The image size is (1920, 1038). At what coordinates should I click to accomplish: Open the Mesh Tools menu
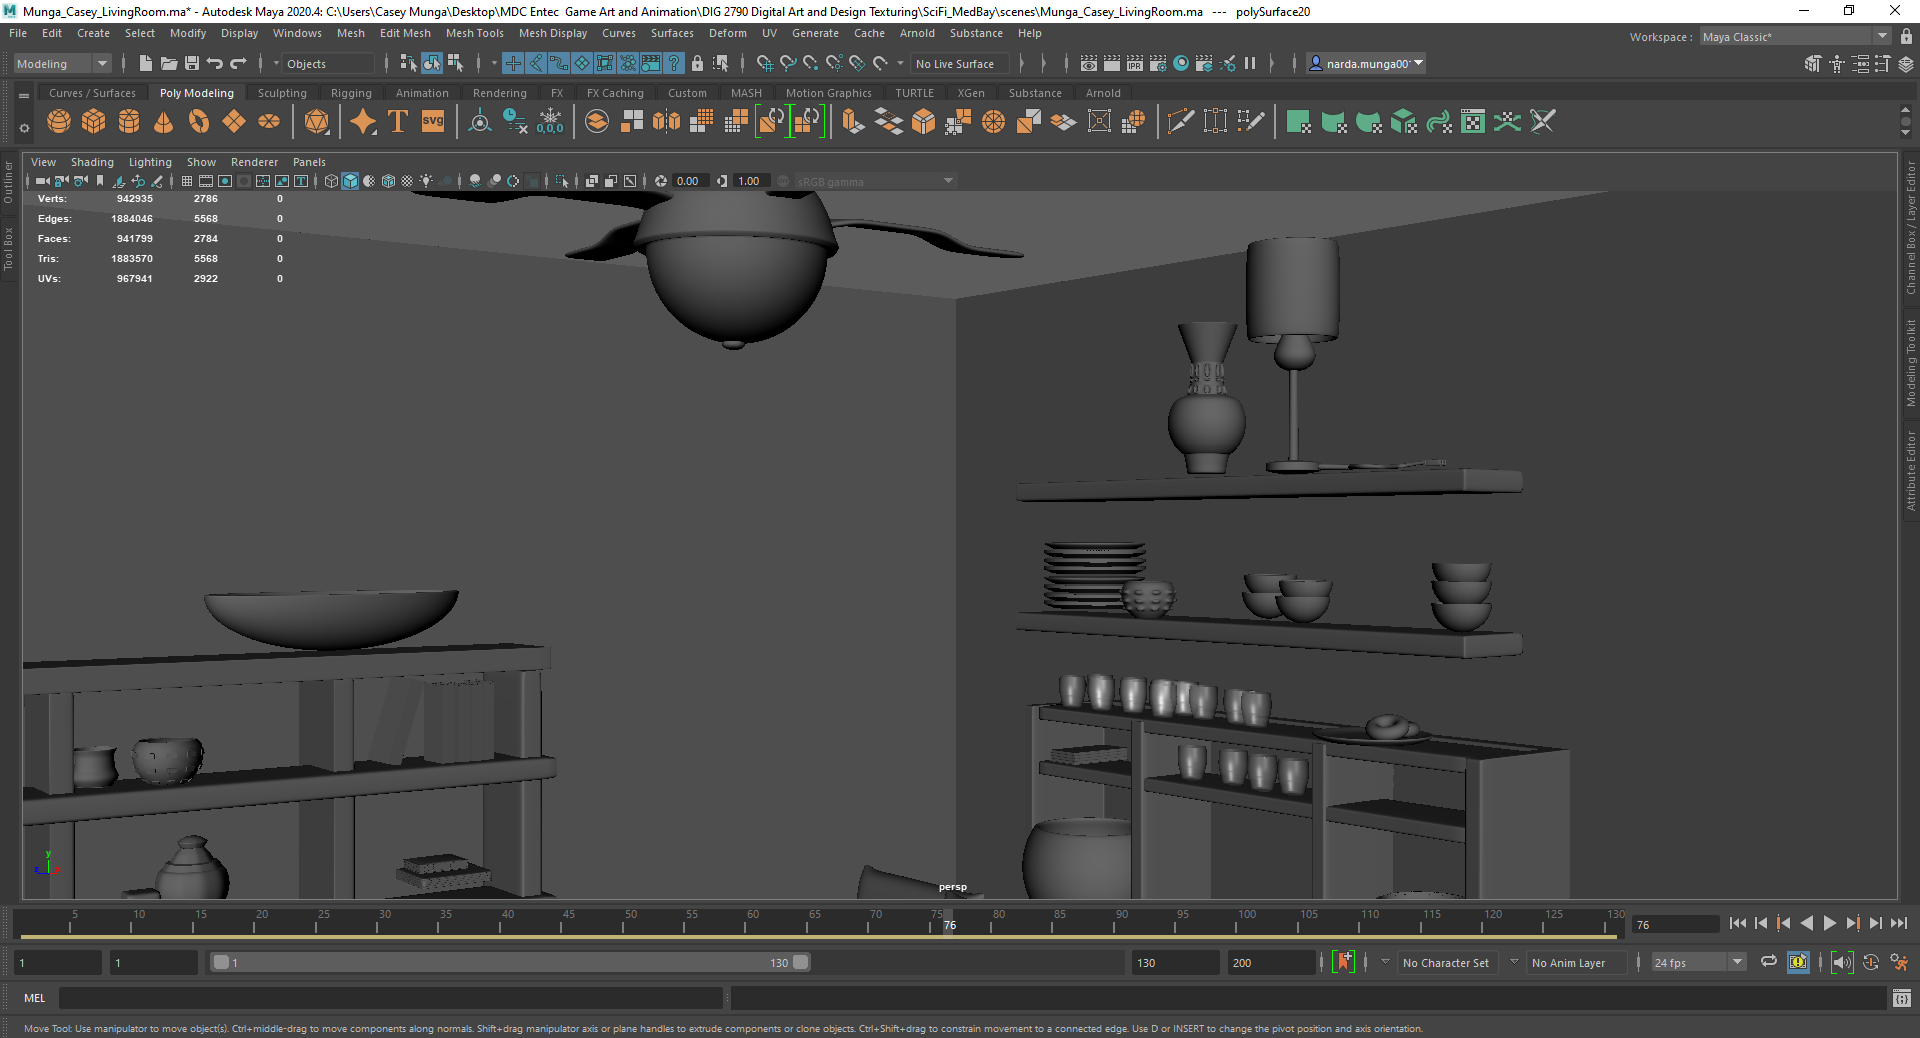tap(474, 33)
